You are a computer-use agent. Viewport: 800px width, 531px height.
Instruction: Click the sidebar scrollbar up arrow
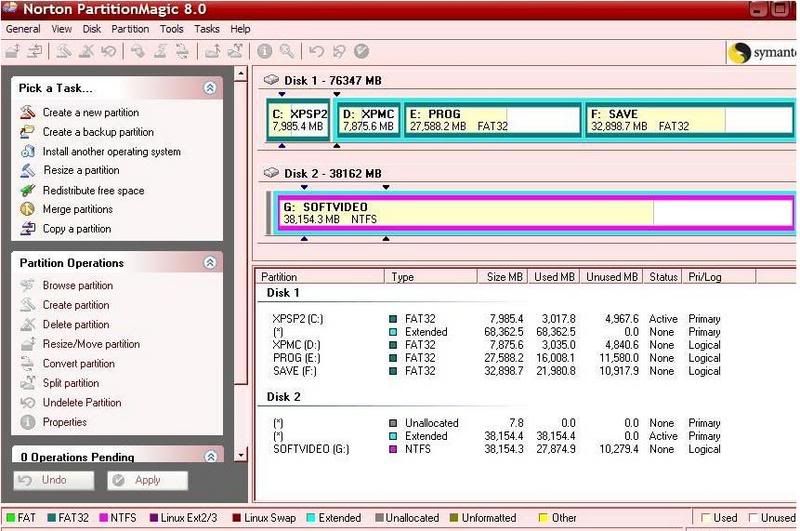[x=241, y=73]
